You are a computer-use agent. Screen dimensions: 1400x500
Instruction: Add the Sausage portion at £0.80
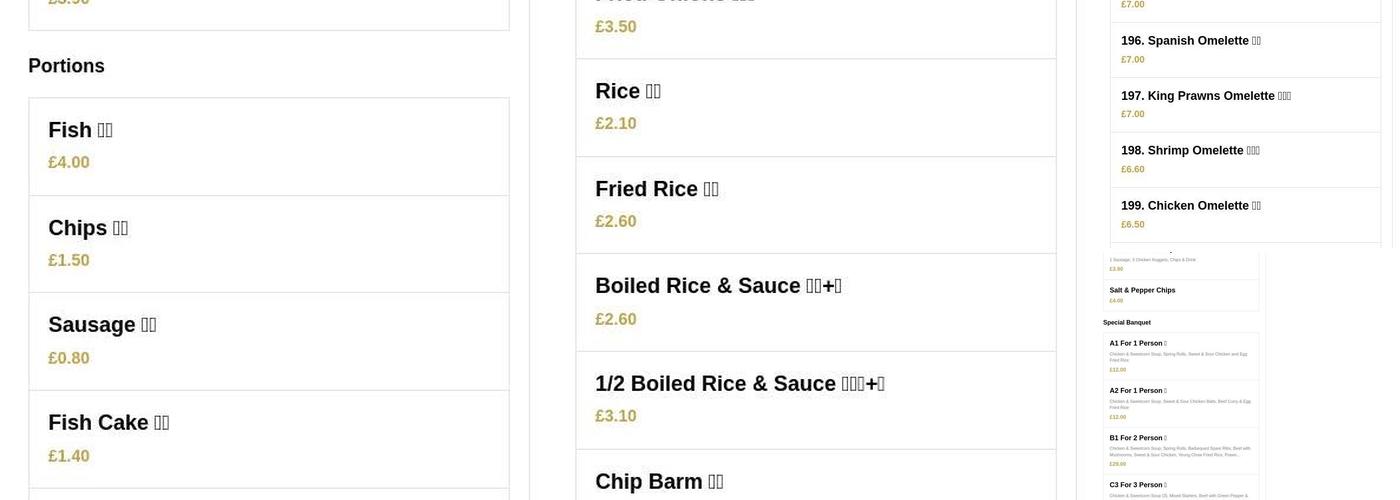click(268, 341)
